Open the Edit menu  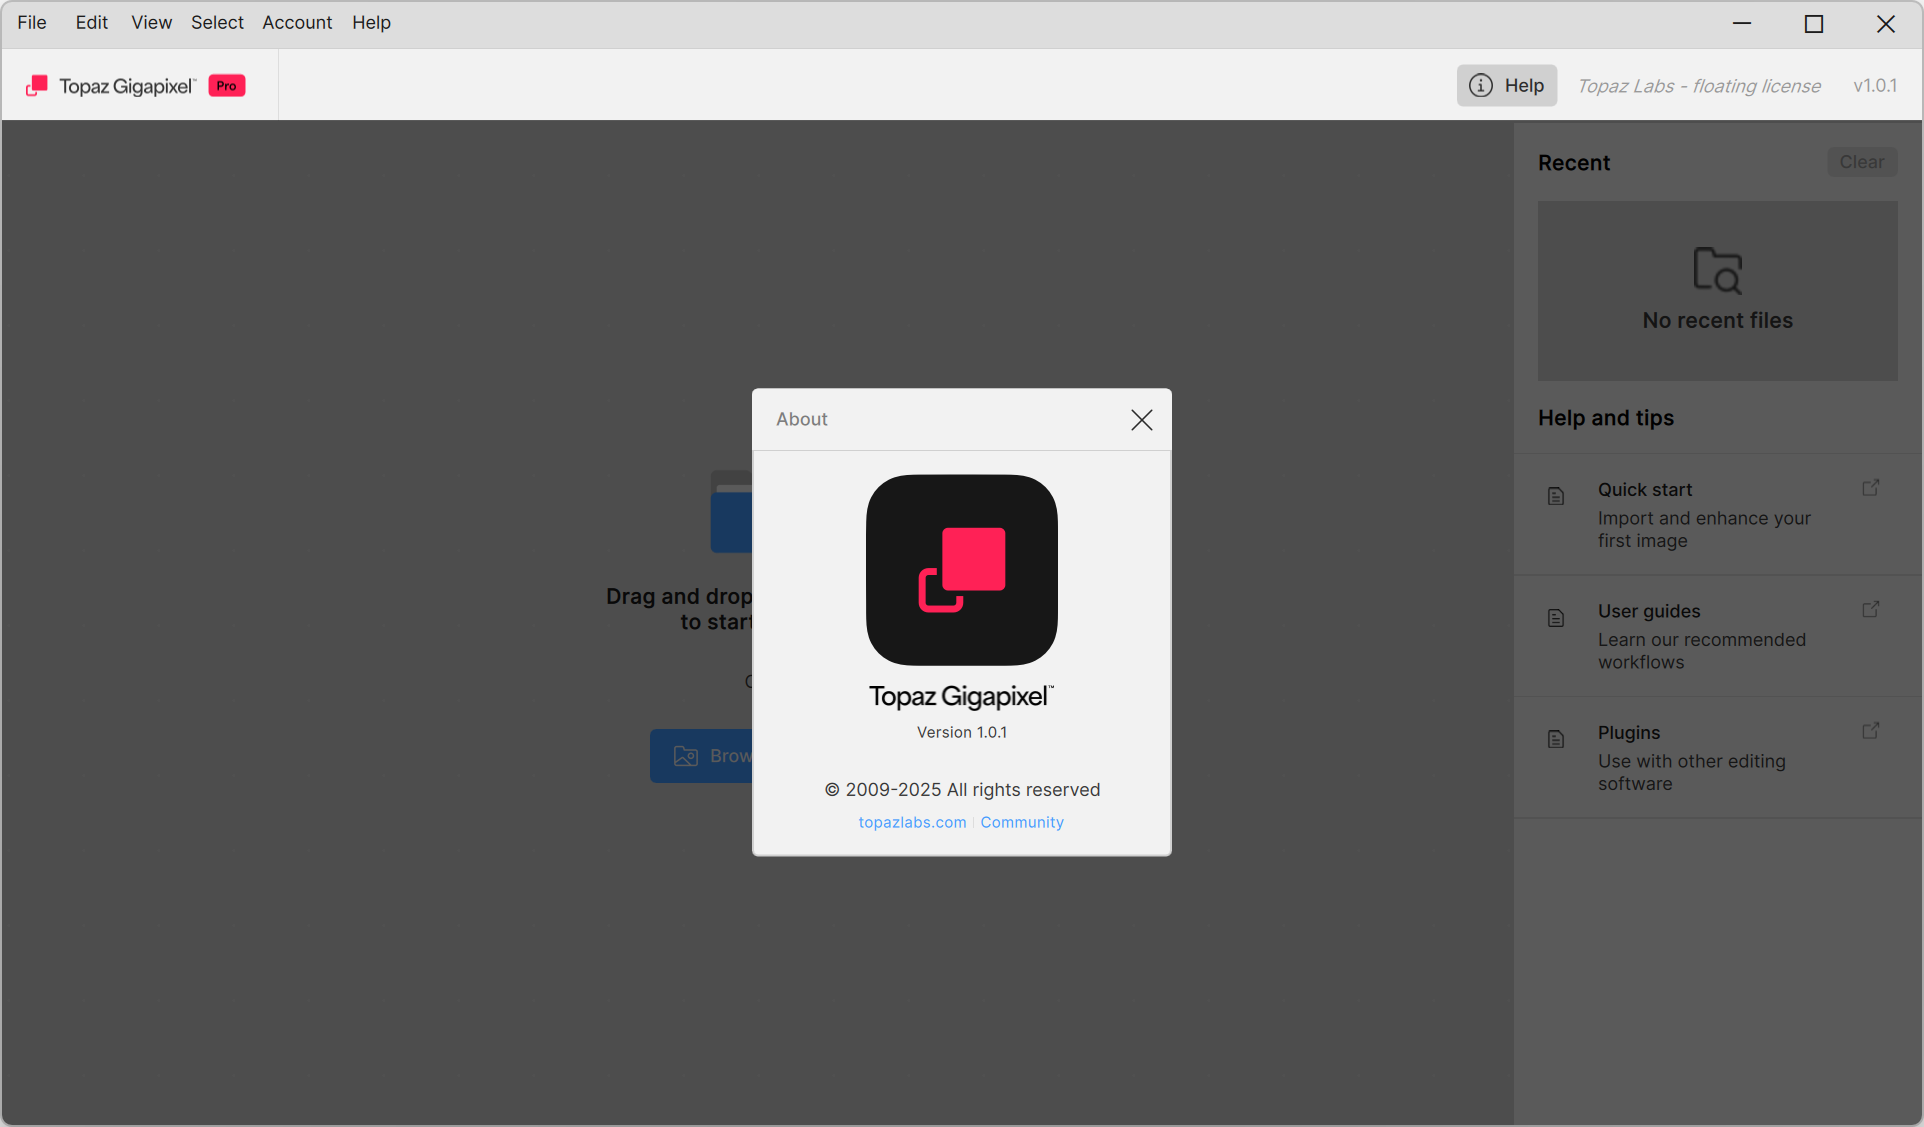[x=91, y=22]
